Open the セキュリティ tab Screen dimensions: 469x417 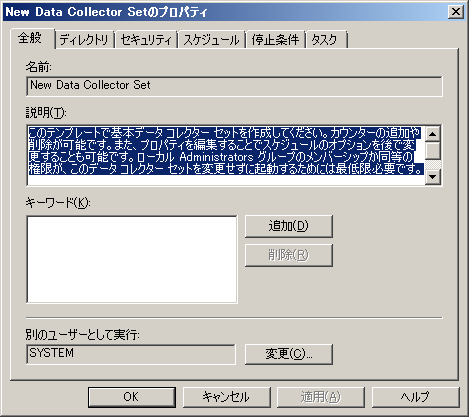(x=146, y=40)
